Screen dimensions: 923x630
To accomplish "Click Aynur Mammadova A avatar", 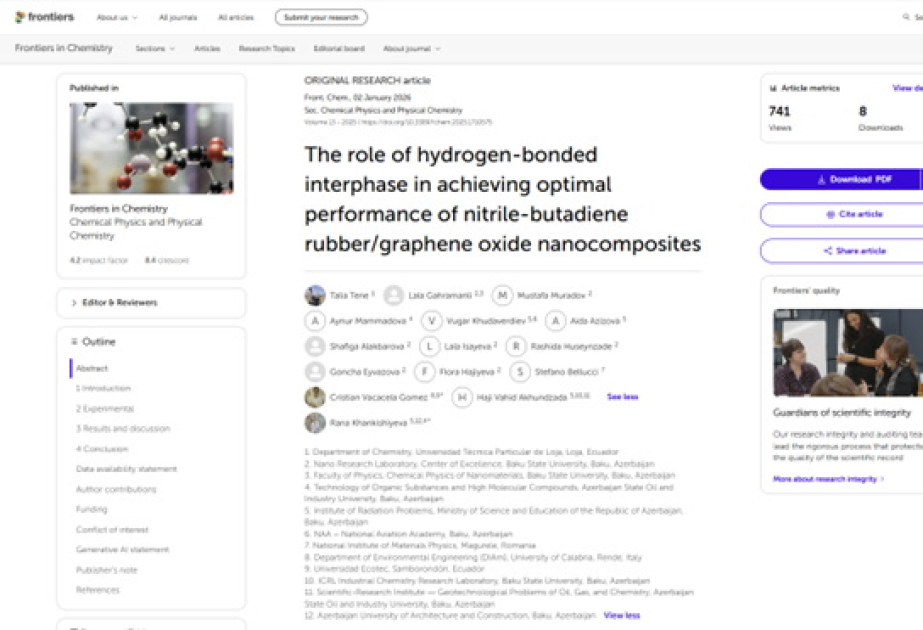I will 315,321.
